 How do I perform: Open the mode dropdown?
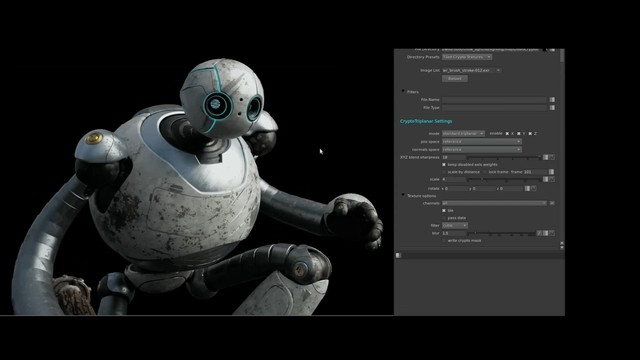point(463,133)
